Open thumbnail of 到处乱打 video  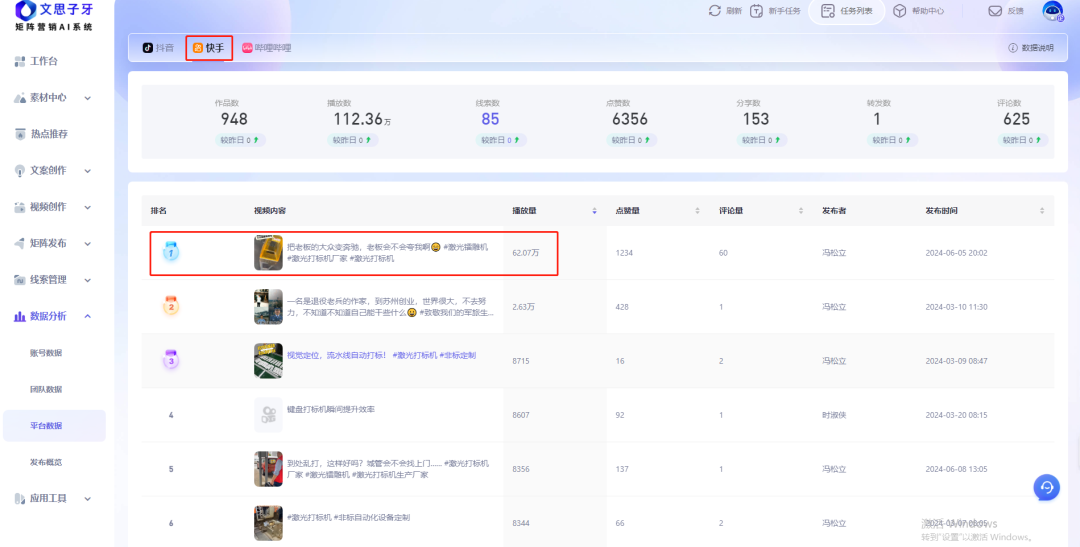tap(268, 468)
